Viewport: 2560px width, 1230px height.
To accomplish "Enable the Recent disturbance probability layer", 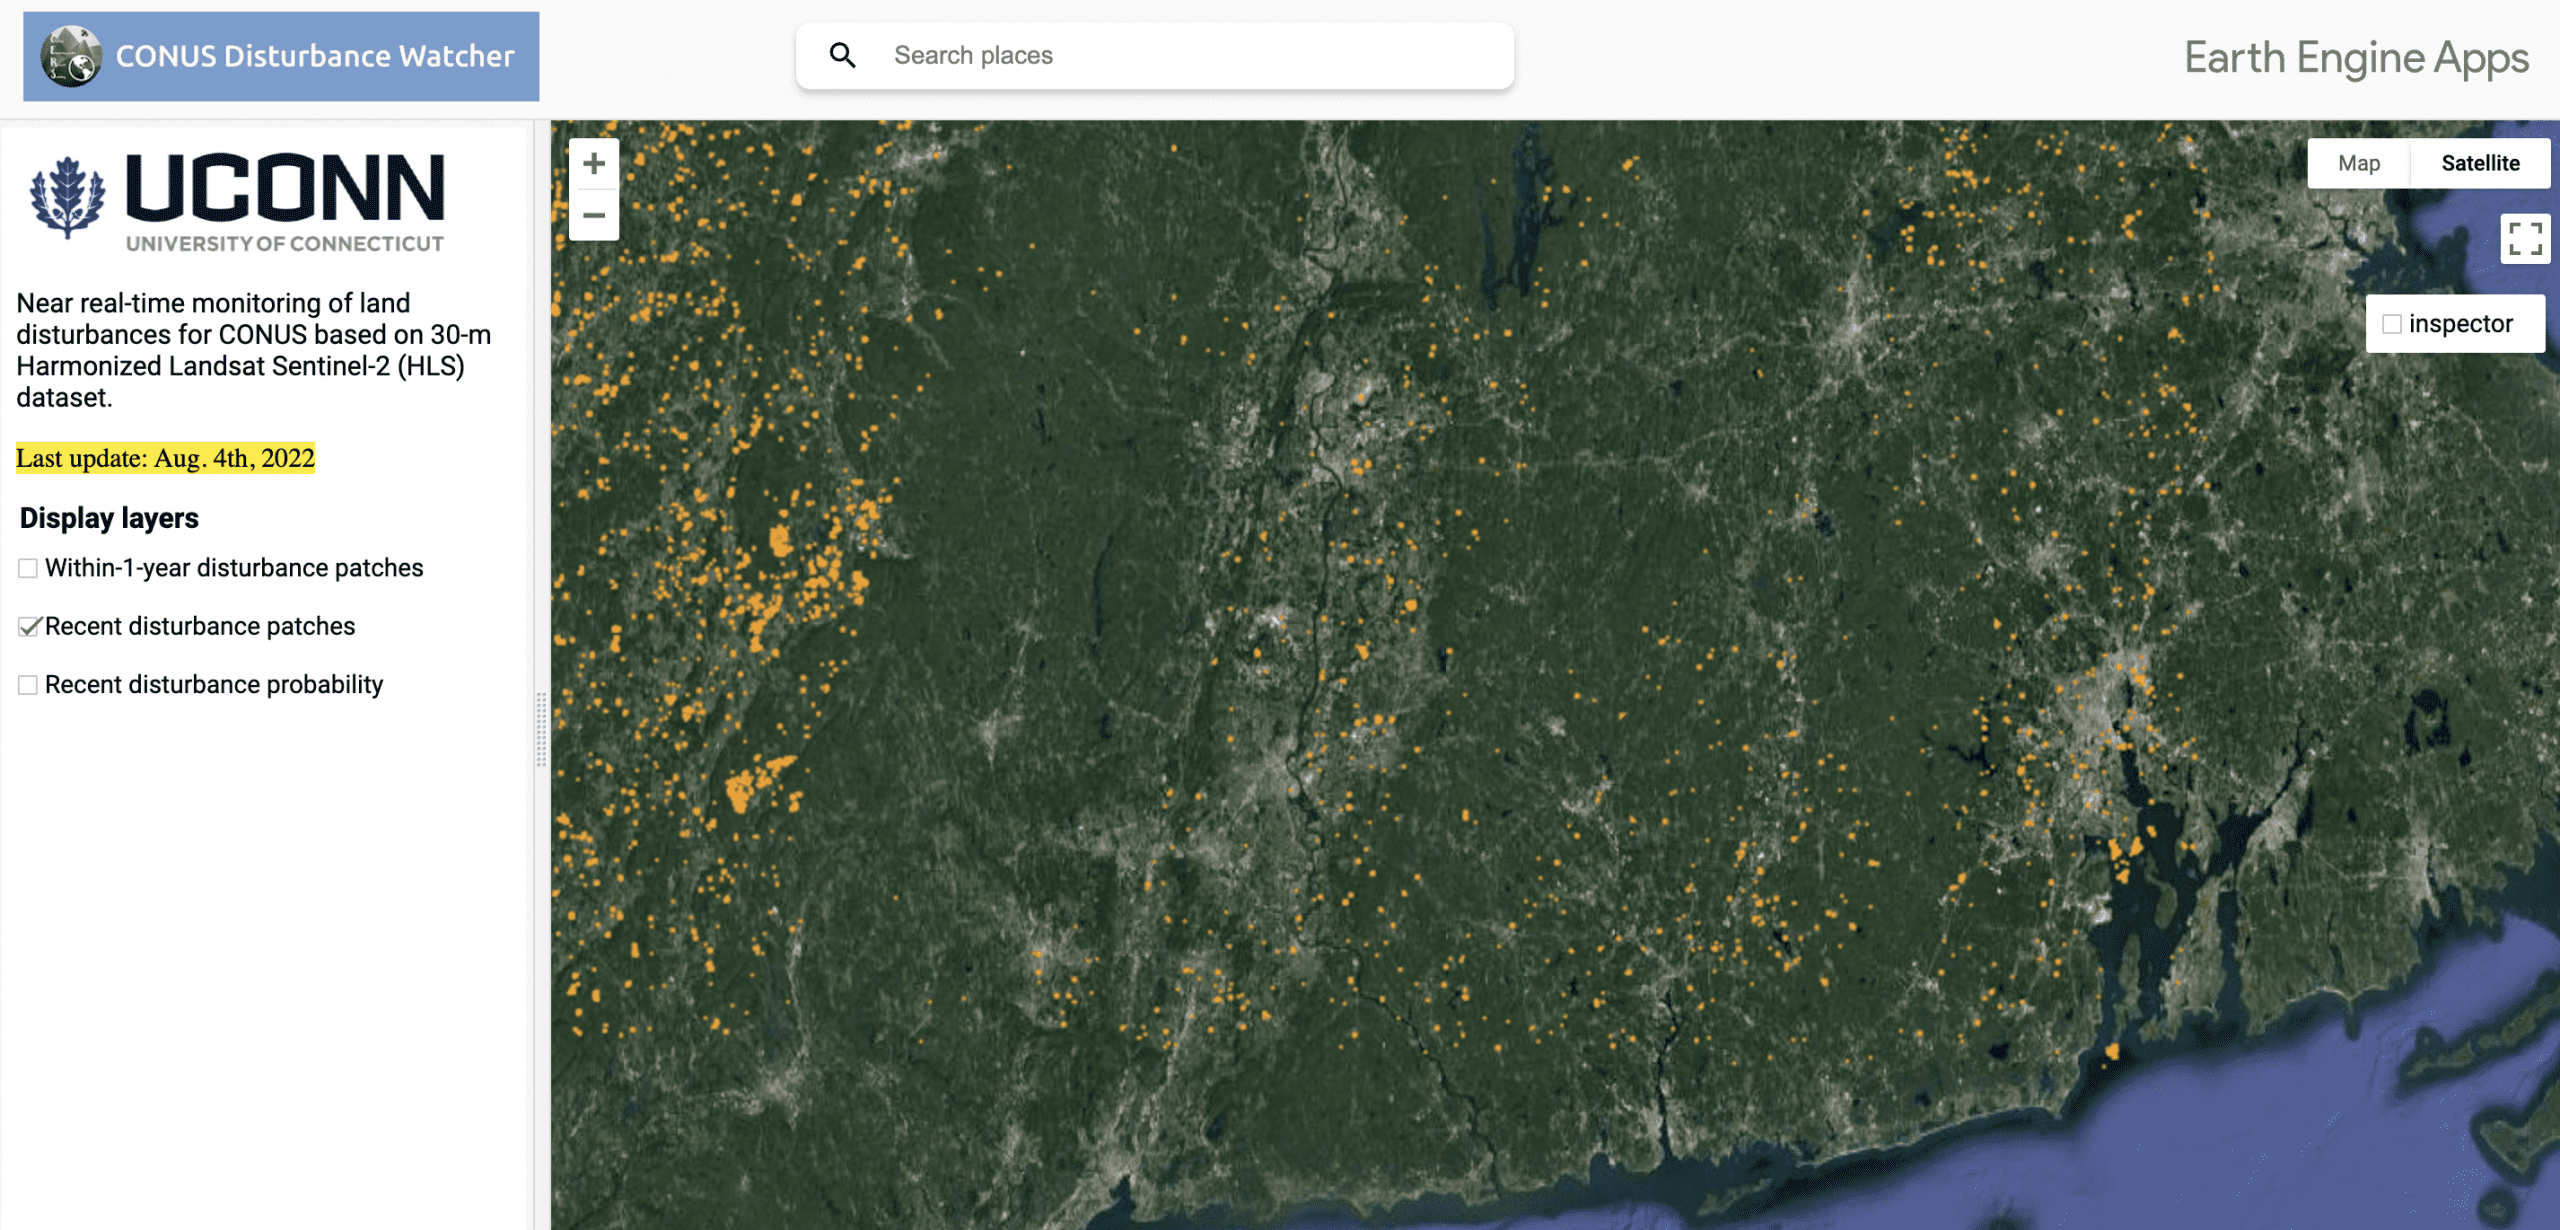I will (27, 684).
